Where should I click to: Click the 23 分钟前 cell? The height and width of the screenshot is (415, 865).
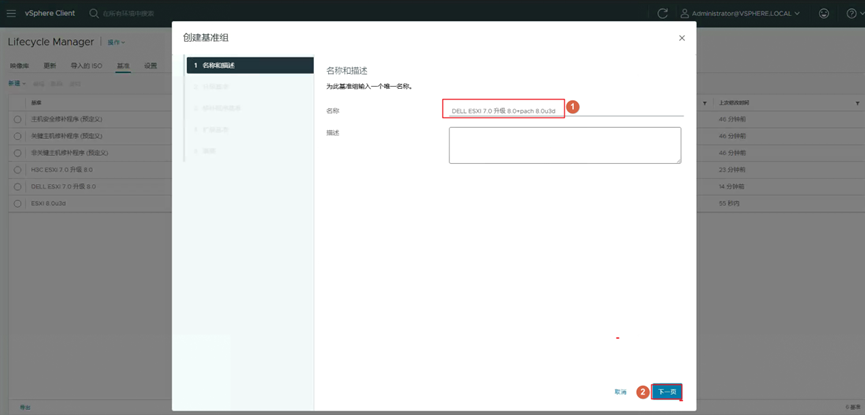click(x=731, y=169)
